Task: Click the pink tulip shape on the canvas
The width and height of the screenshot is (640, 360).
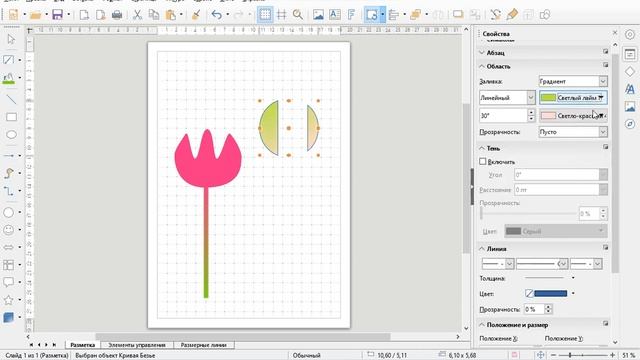Action: 207,167
